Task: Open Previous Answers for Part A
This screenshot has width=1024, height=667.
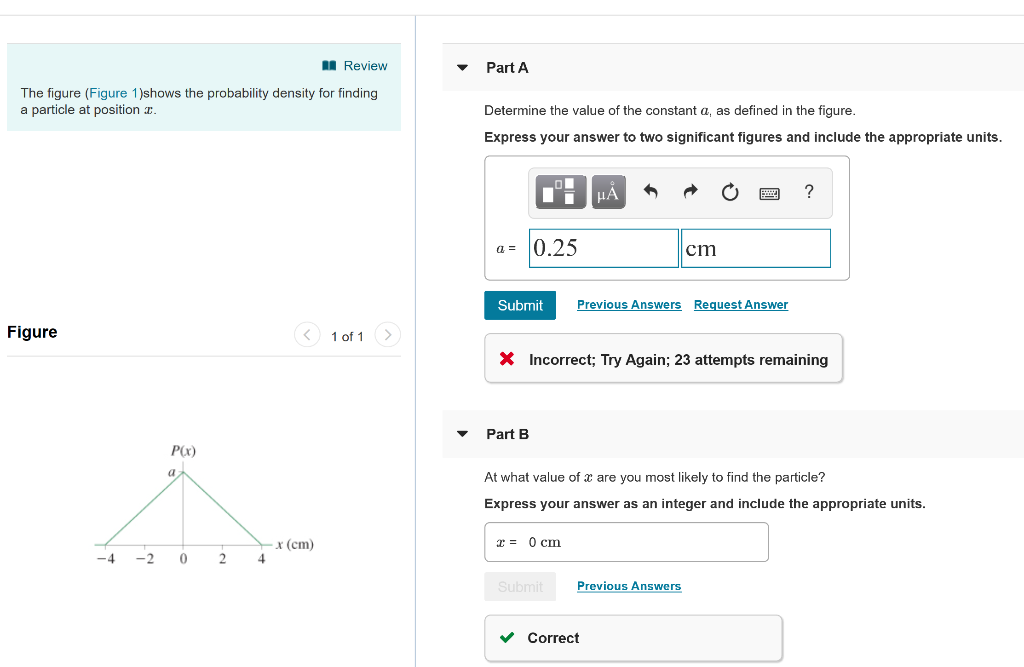Action: pos(629,304)
